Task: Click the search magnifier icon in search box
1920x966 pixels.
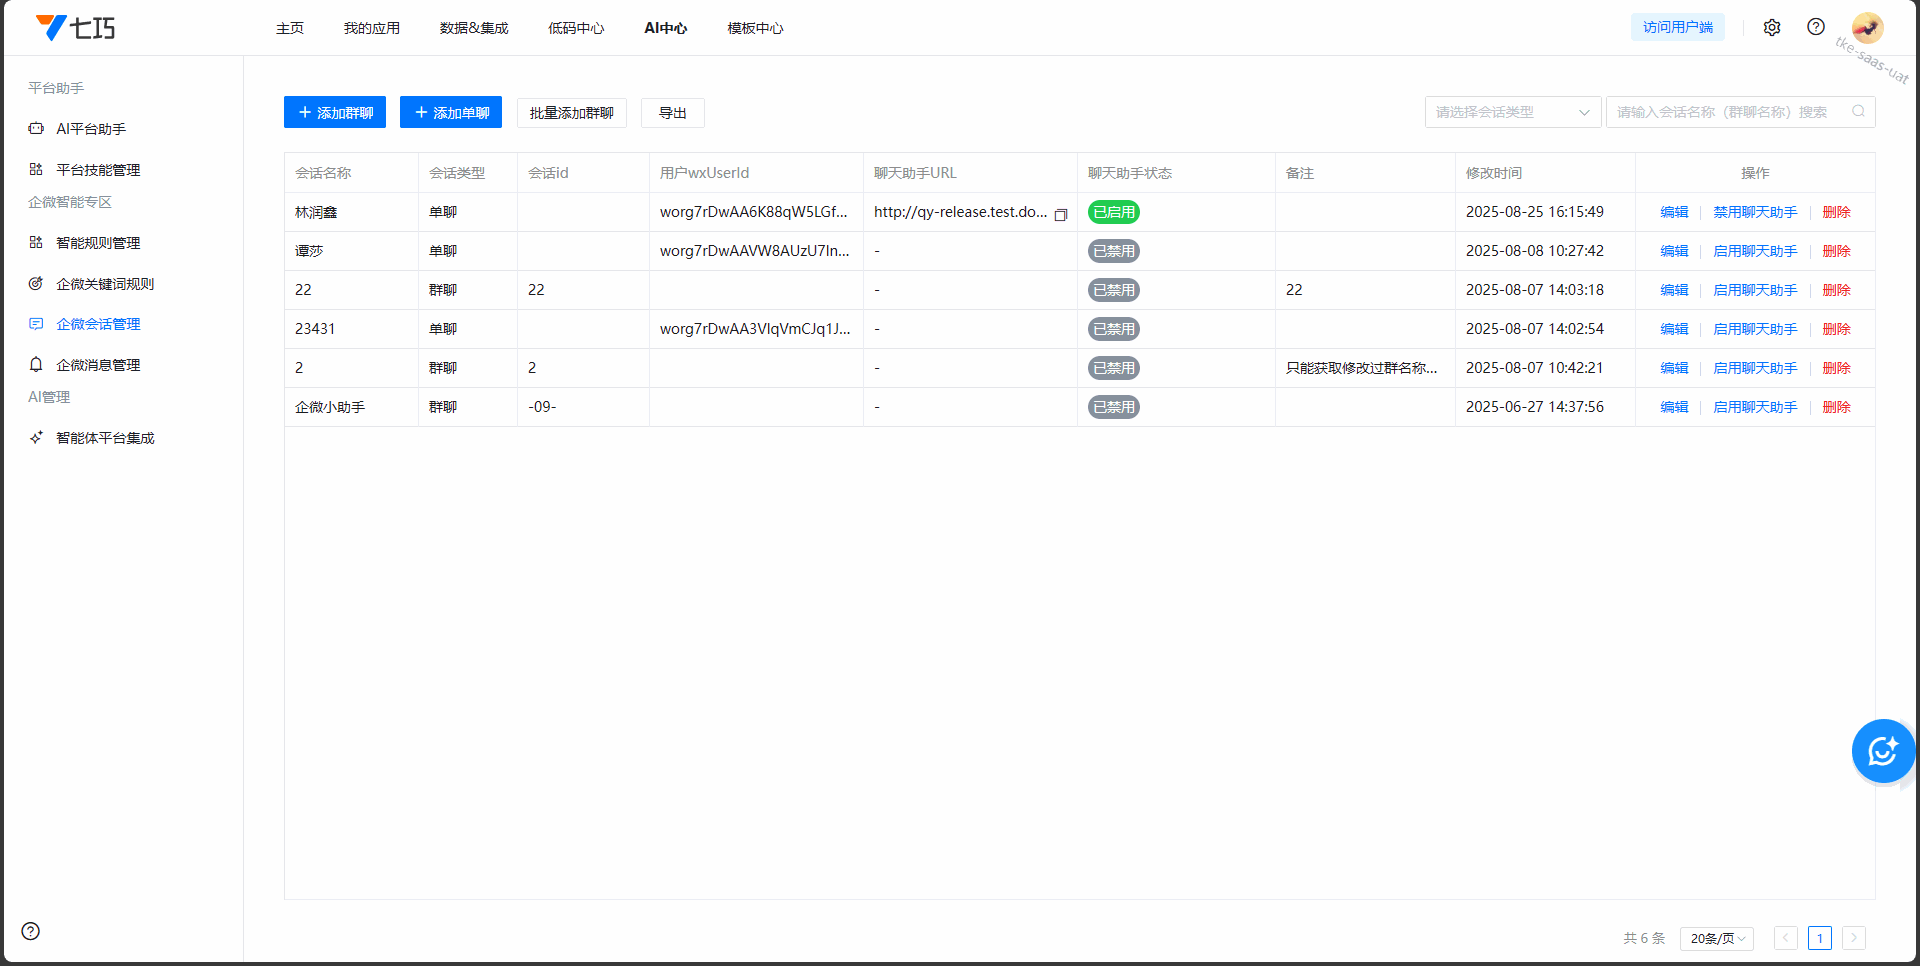Action: tap(1858, 112)
